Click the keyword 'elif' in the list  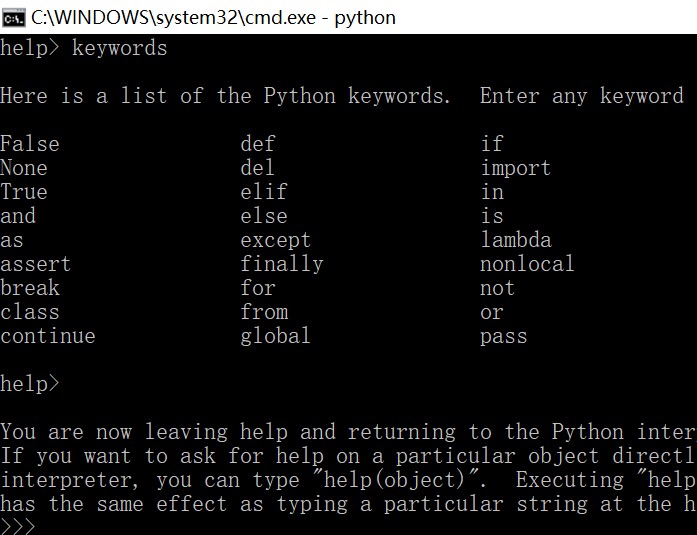(264, 192)
